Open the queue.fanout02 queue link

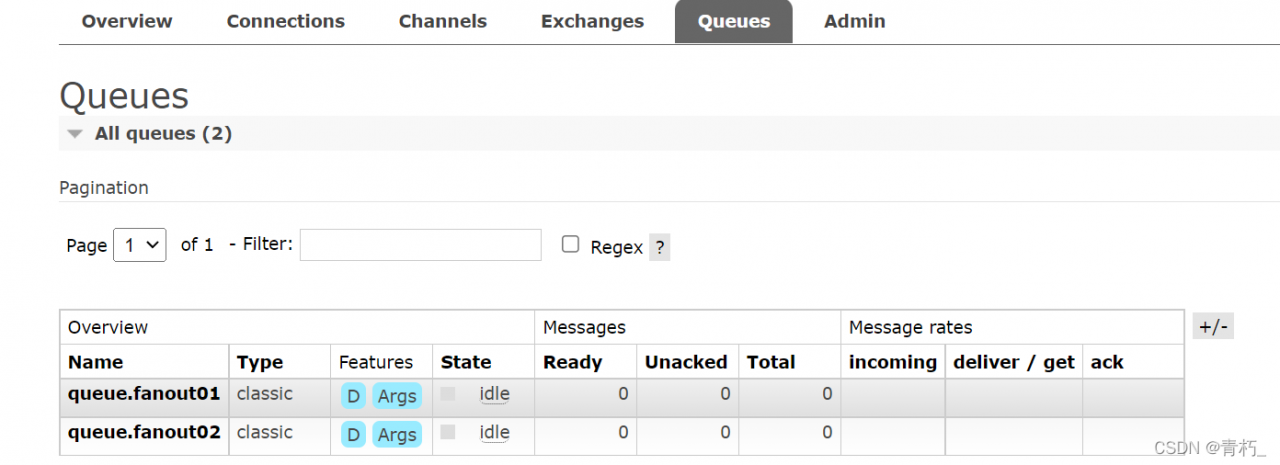pyautogui.click(x=144, y=432)
